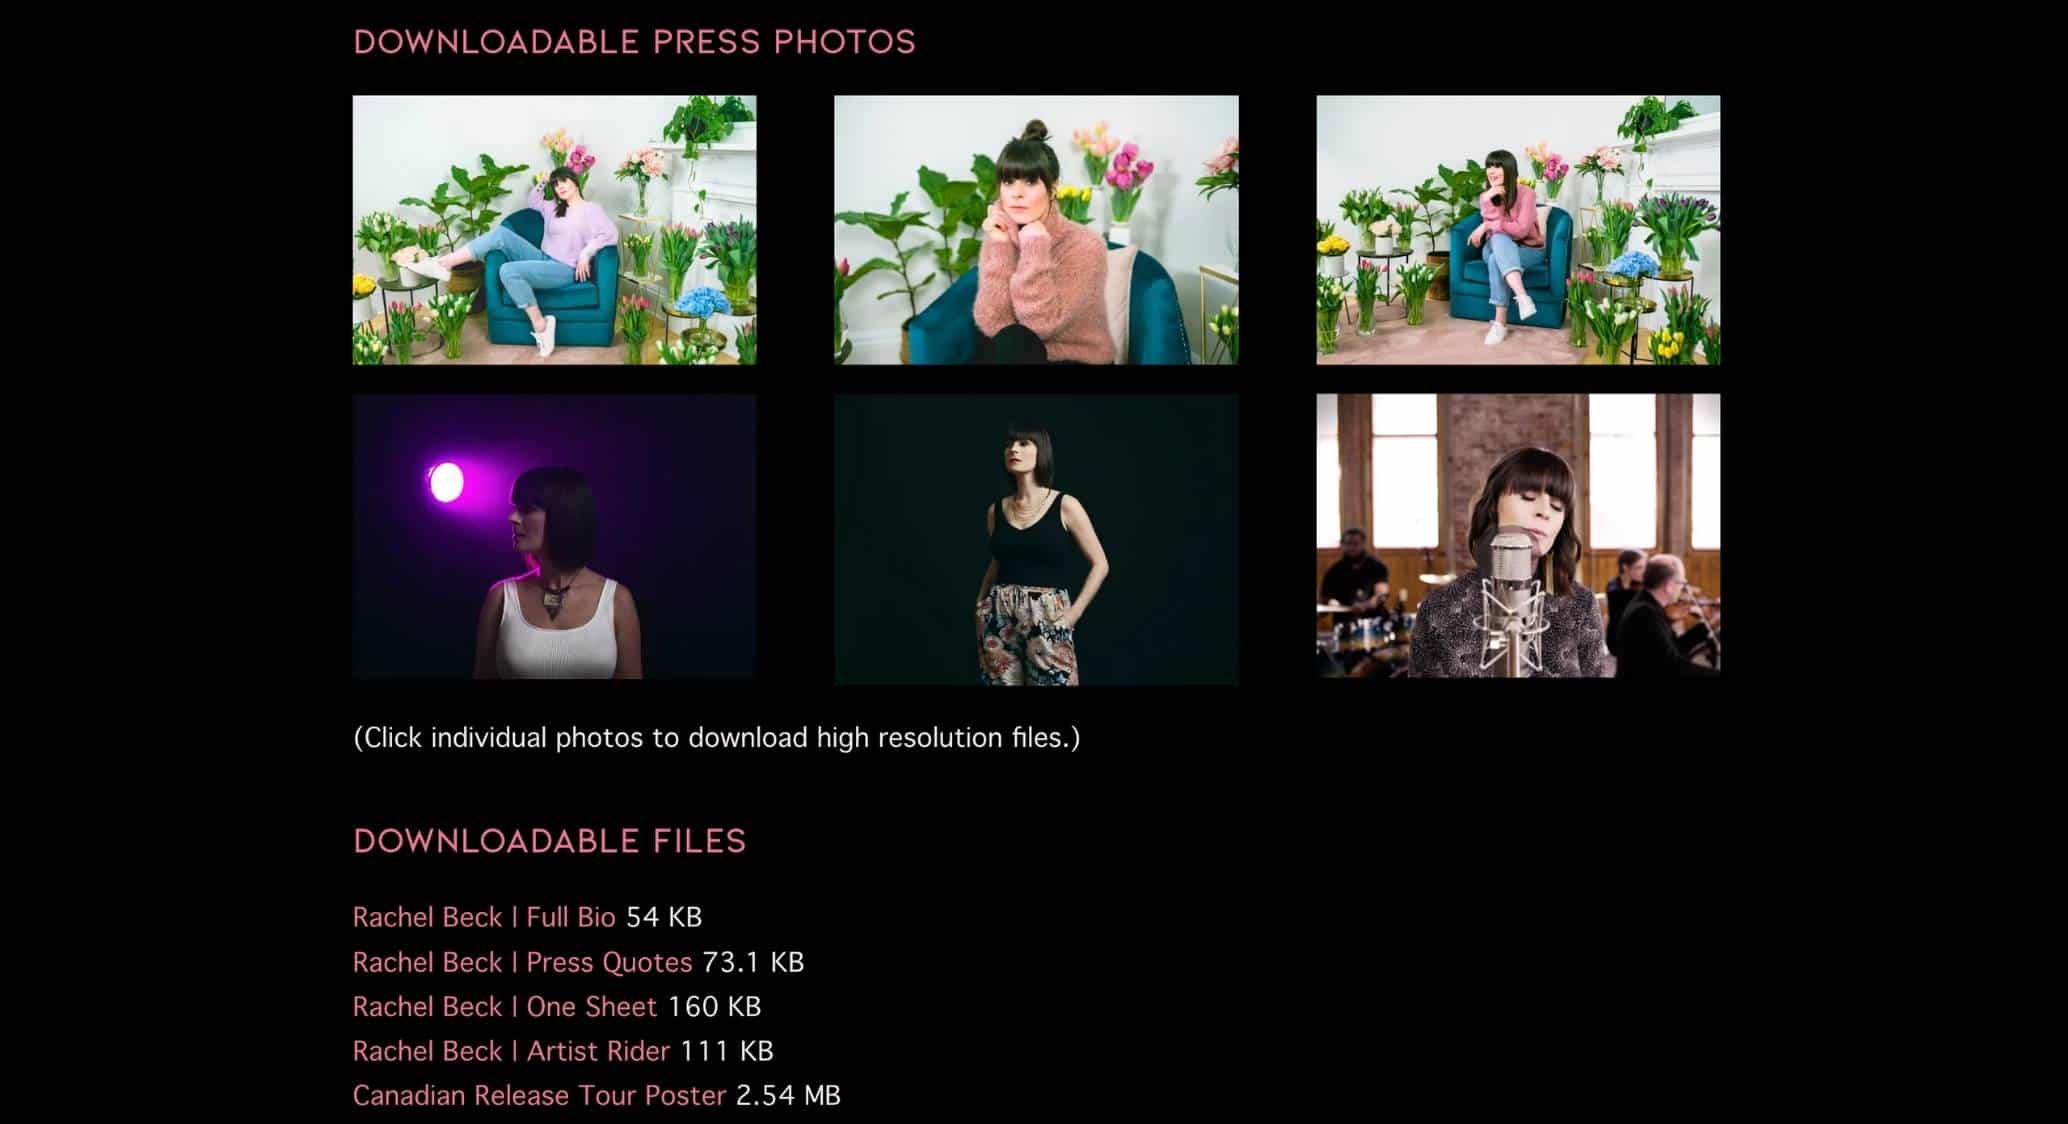Open the Rachel Beck One Sheet link

[x=505, y=1006]
